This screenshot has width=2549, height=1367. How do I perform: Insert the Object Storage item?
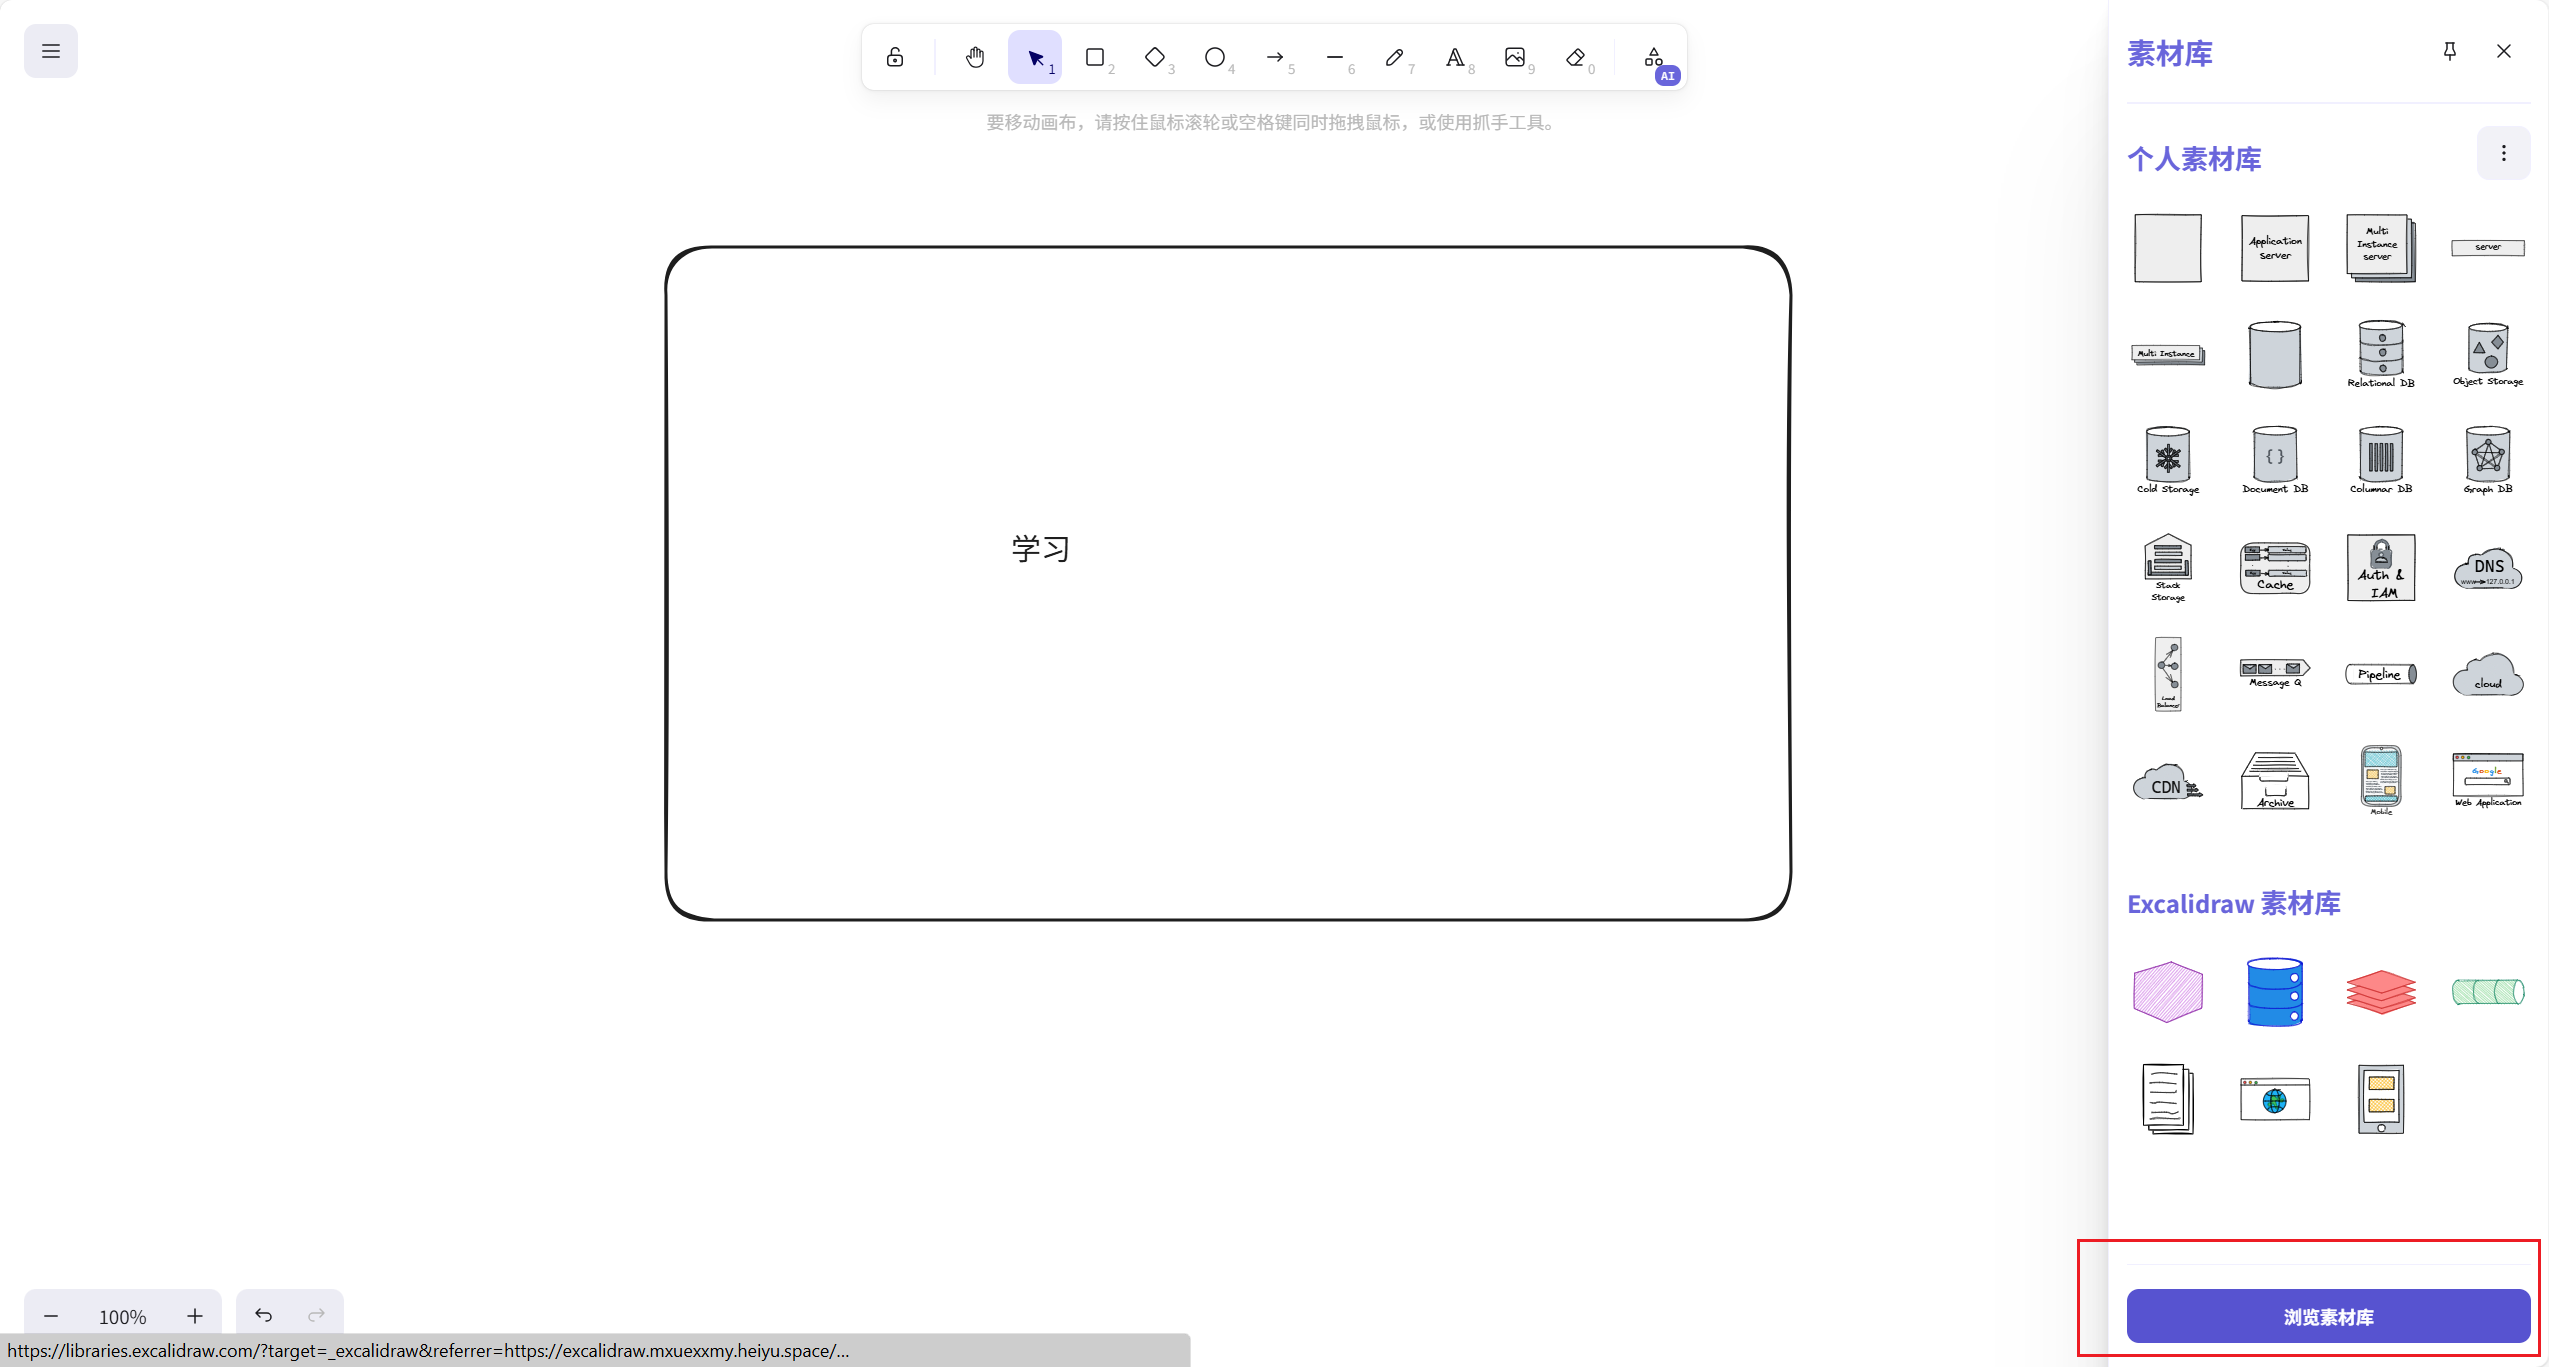[x=2488, y=355]
